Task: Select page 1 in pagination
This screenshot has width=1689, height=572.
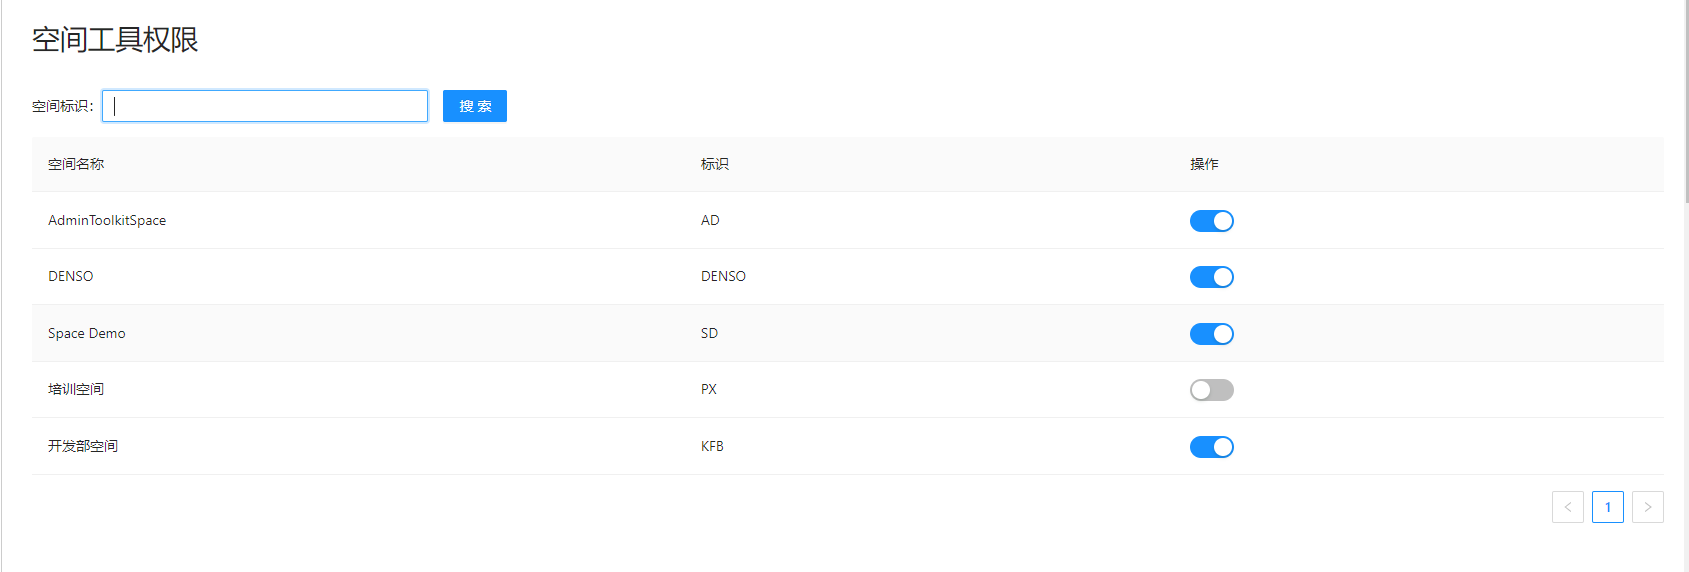Action: 1607,507
